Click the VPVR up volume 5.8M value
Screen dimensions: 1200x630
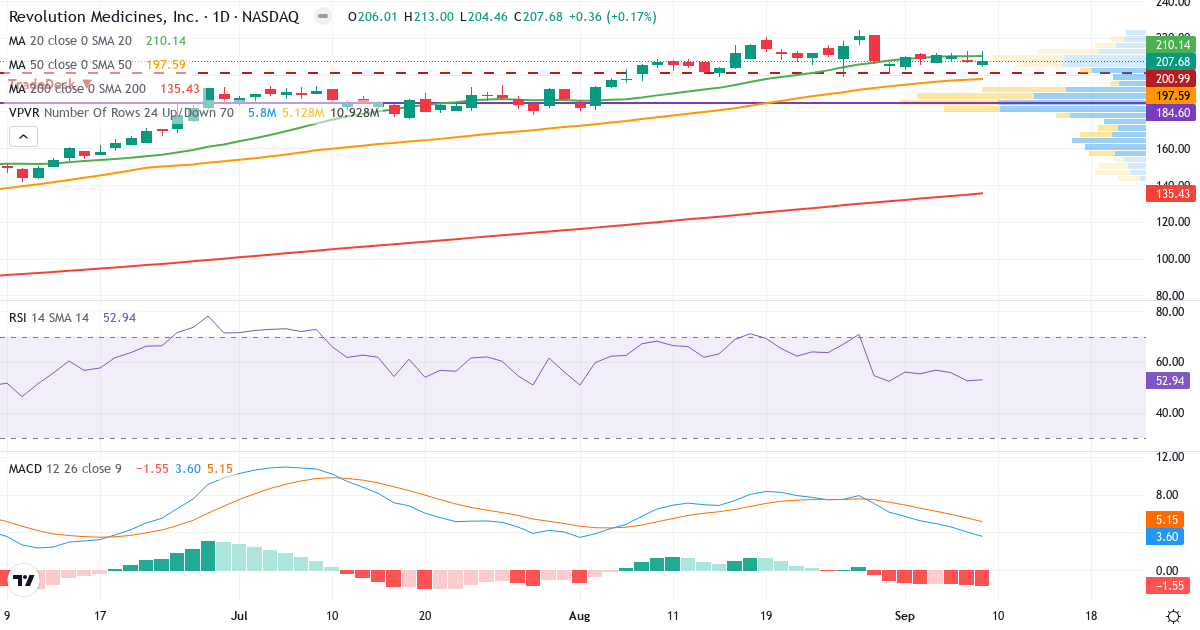[x=262, y=113]
